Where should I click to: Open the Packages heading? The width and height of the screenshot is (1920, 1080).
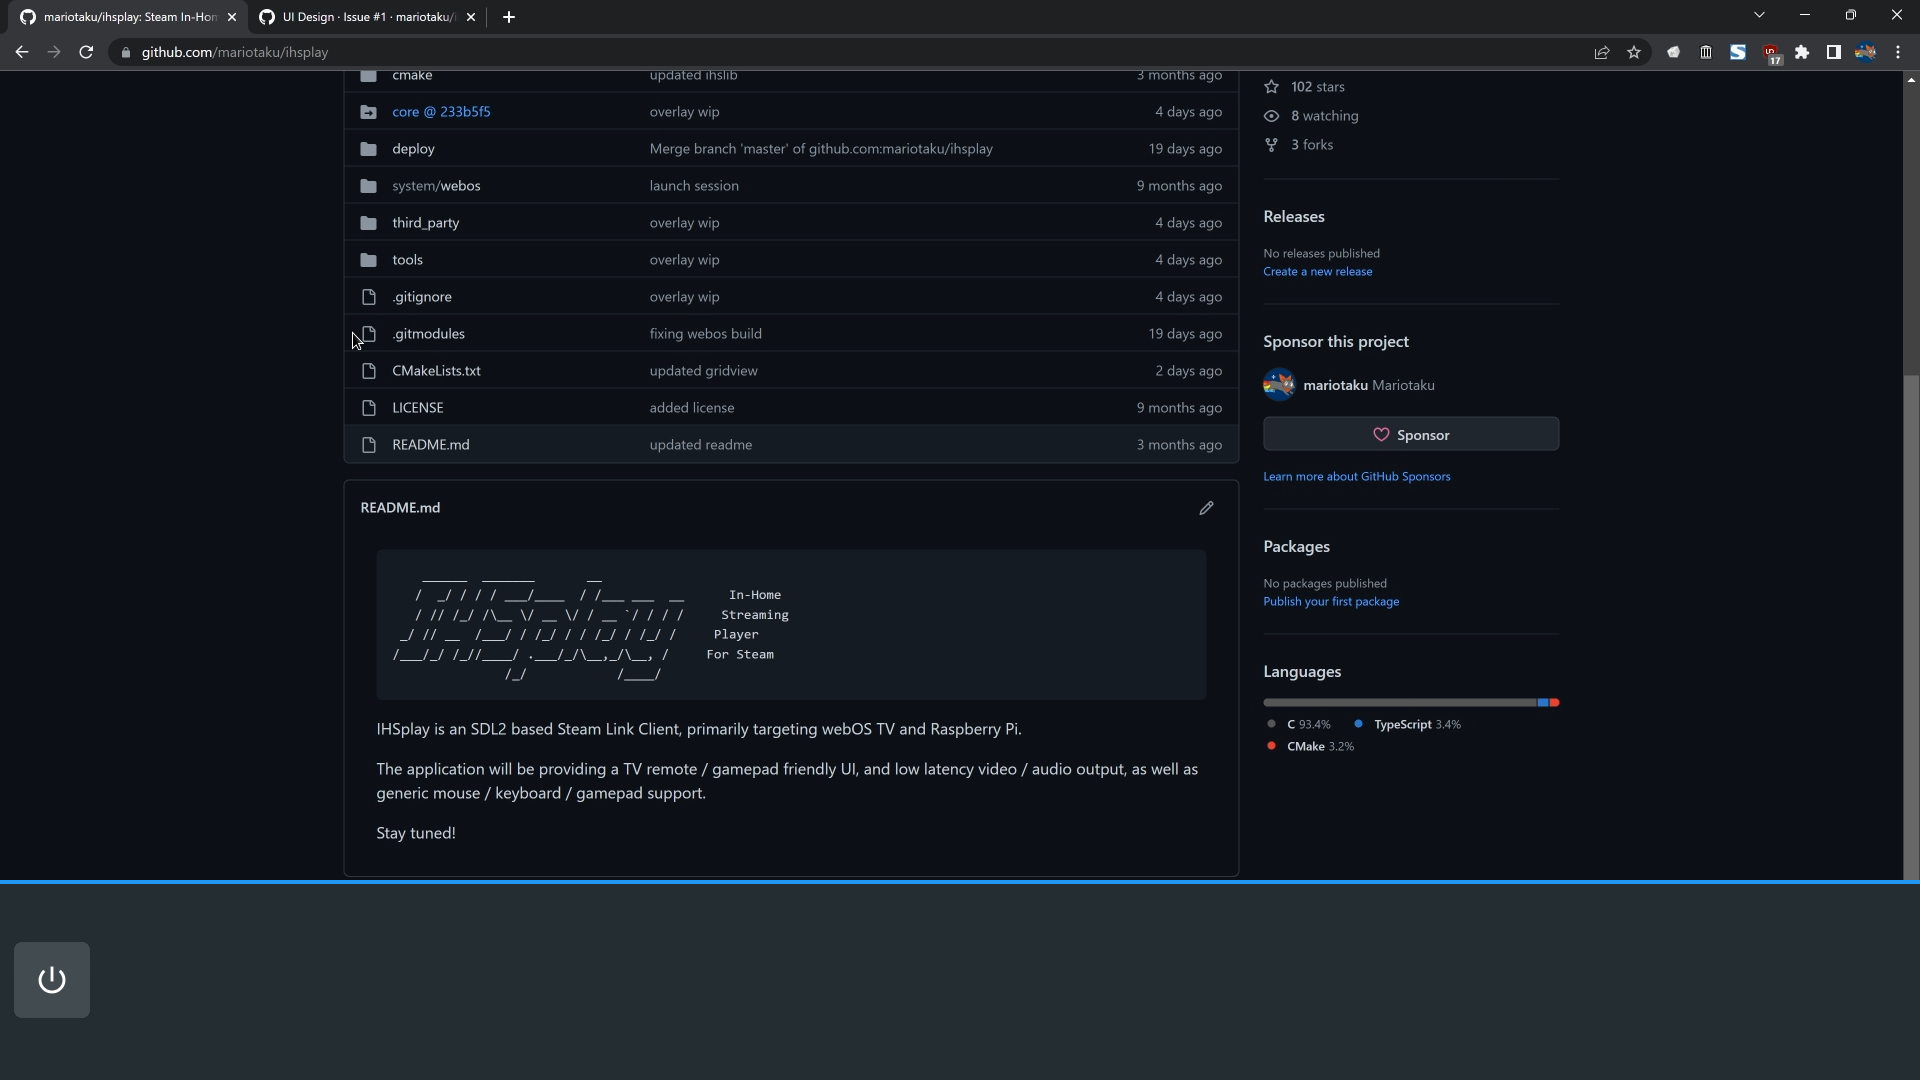pos(1297,547)
